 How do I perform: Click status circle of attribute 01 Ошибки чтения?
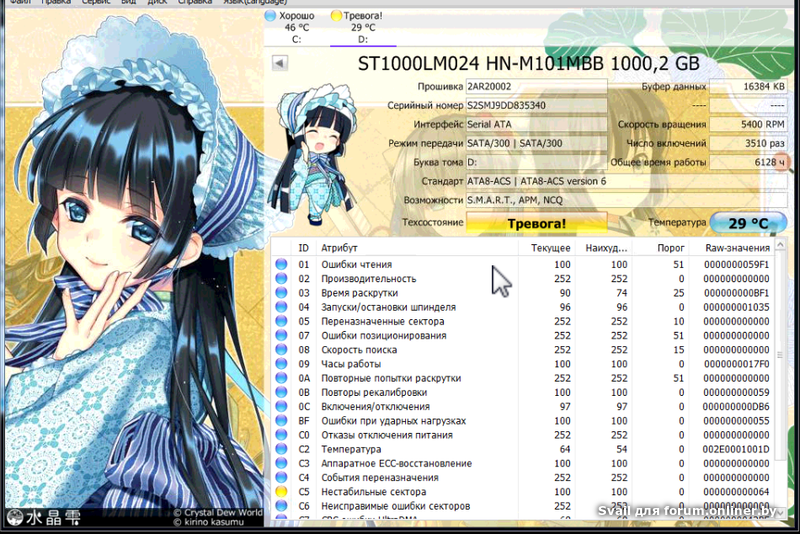[x=281, y=264]
